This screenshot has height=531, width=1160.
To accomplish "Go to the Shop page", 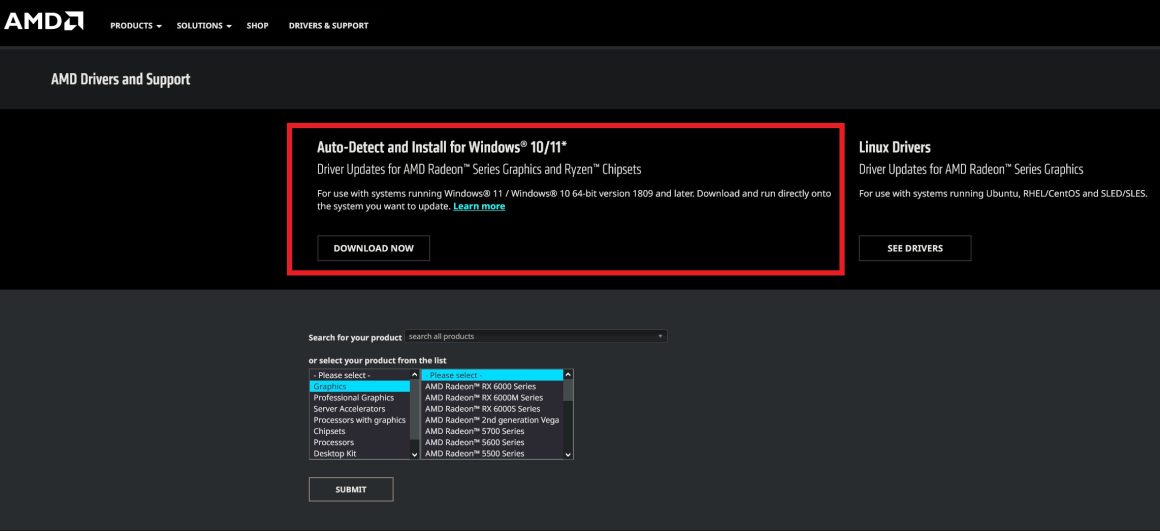I will [257, 26].
